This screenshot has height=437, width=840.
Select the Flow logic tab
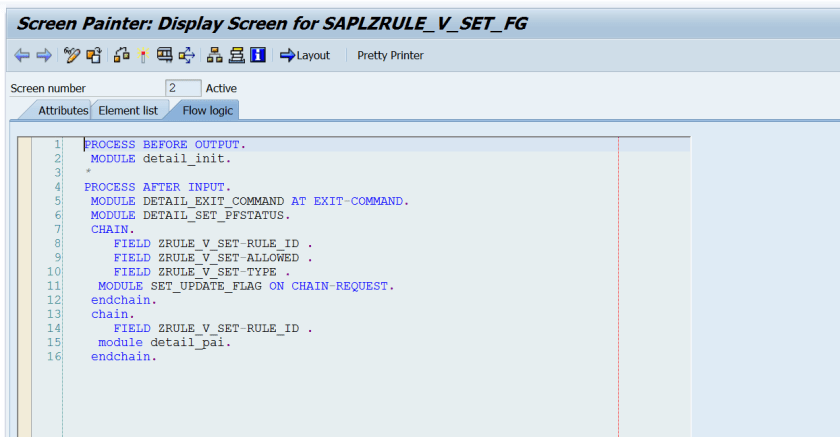[x=207, y=110]
